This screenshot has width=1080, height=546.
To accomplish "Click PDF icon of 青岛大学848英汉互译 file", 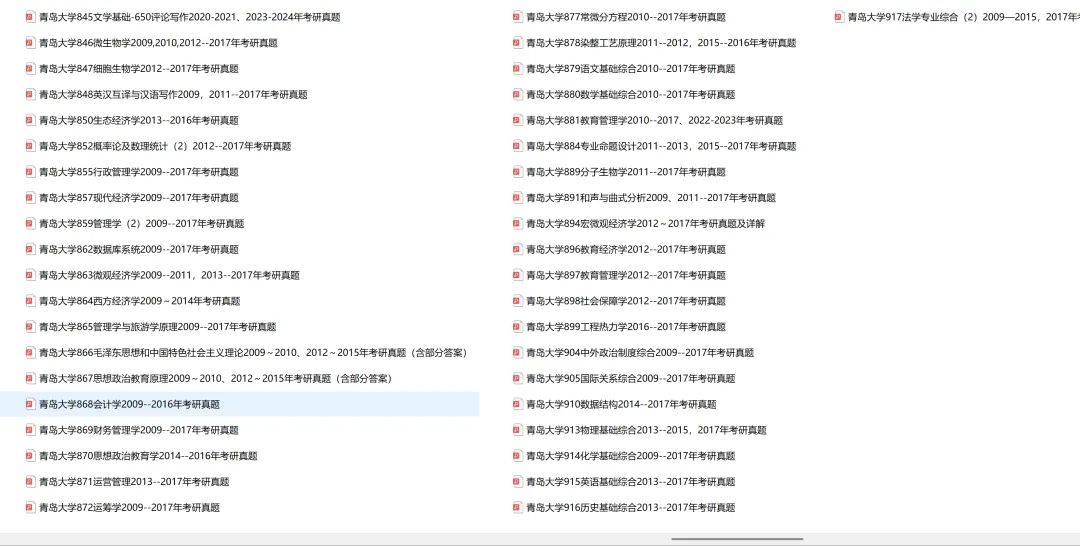I will click(x=30, y=94).
